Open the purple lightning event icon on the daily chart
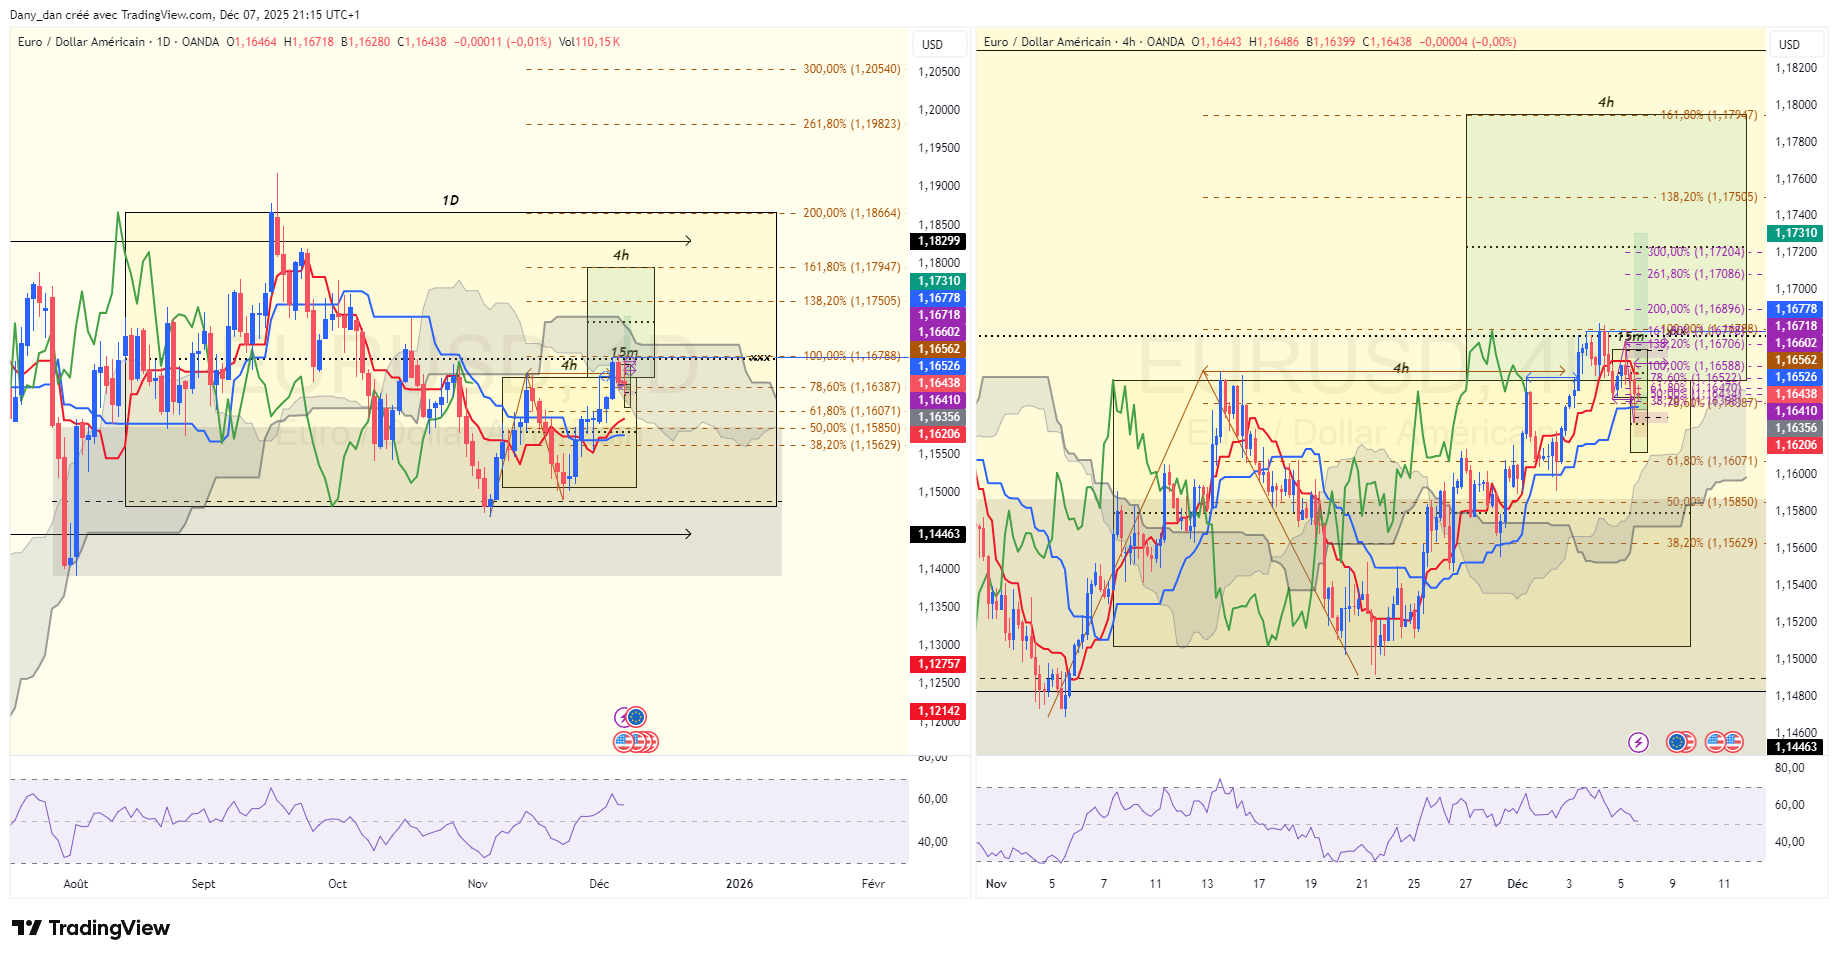The height and width of the screenshot is (958, 1838). click(622, 717)
